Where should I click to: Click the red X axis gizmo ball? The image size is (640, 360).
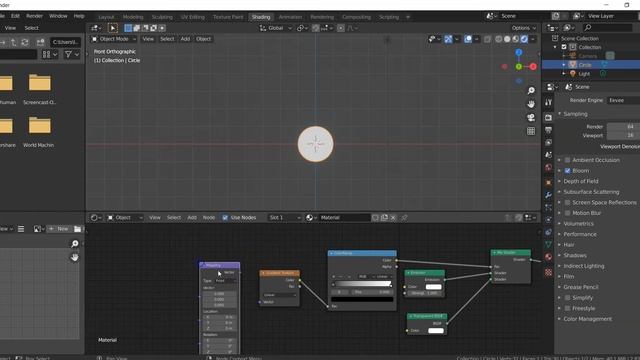(x=533, y=67)
